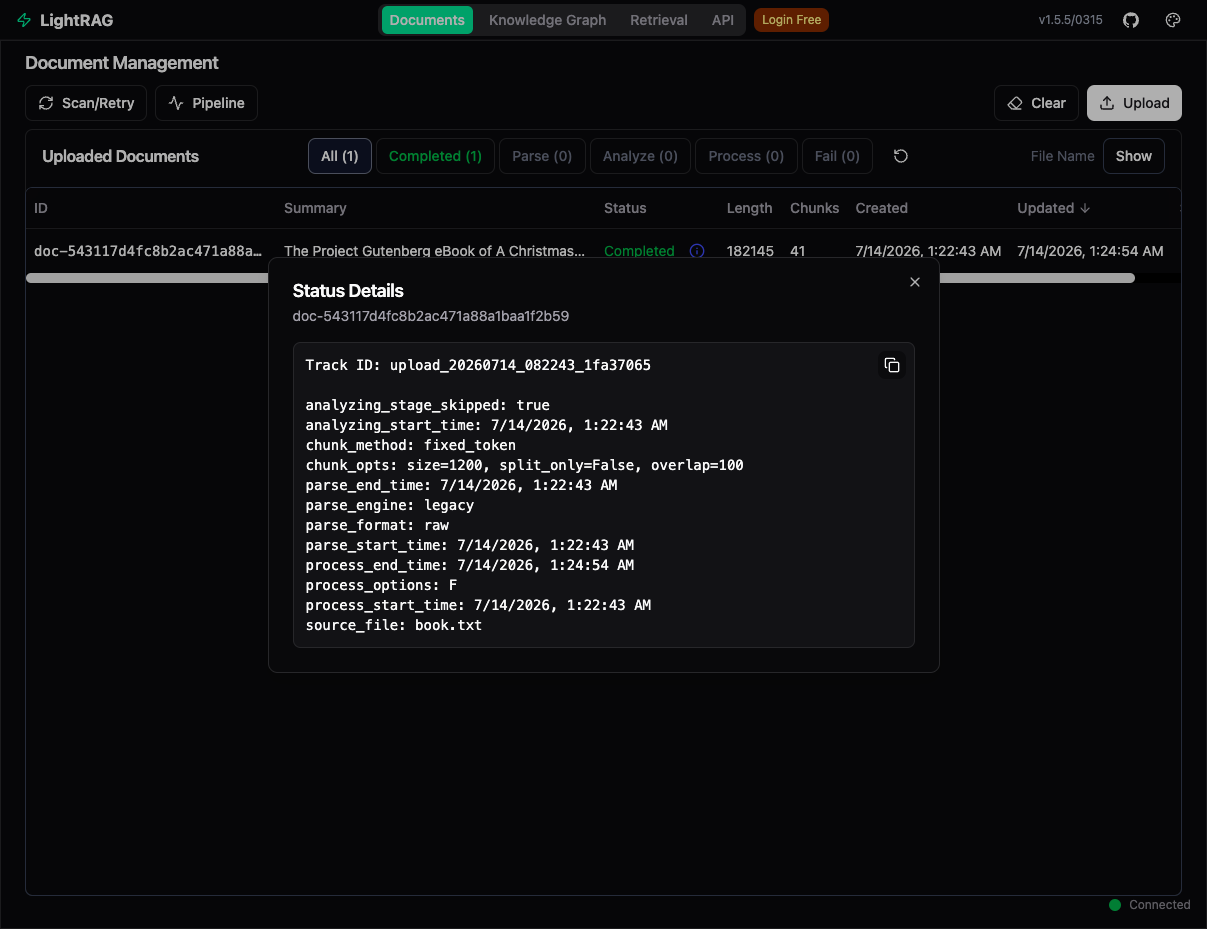Click the chunk_method: fixed_token line
The width and height of the screenshot is (1207, 929).
[411, 445]
